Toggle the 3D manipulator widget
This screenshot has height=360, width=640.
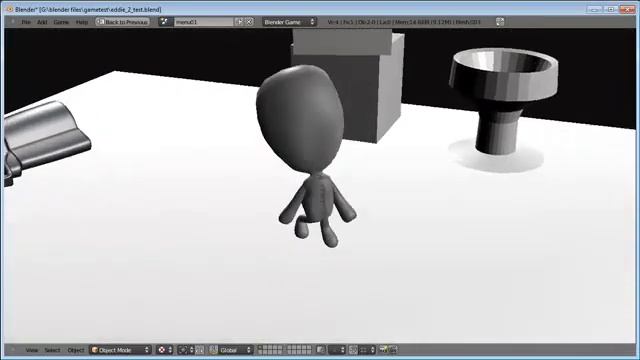pyautogui.click(x=213, y=350)
